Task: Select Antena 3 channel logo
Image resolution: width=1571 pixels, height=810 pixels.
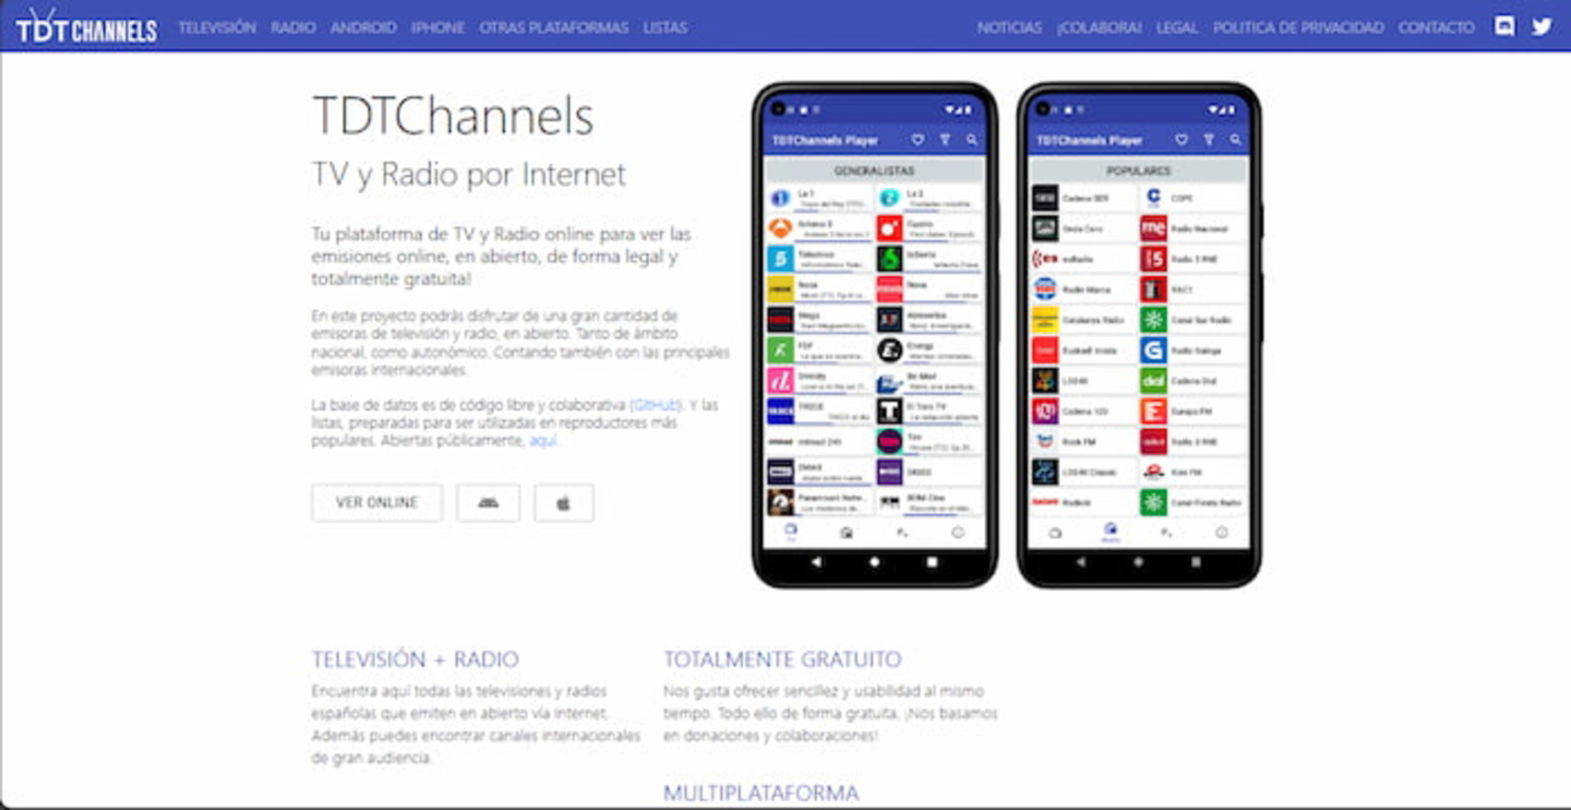Action: coord(780,228)
